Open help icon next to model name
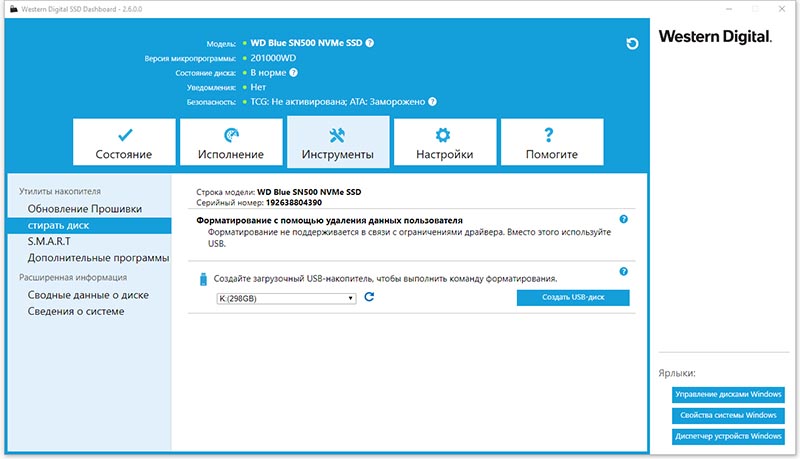 tap(369, 43)
